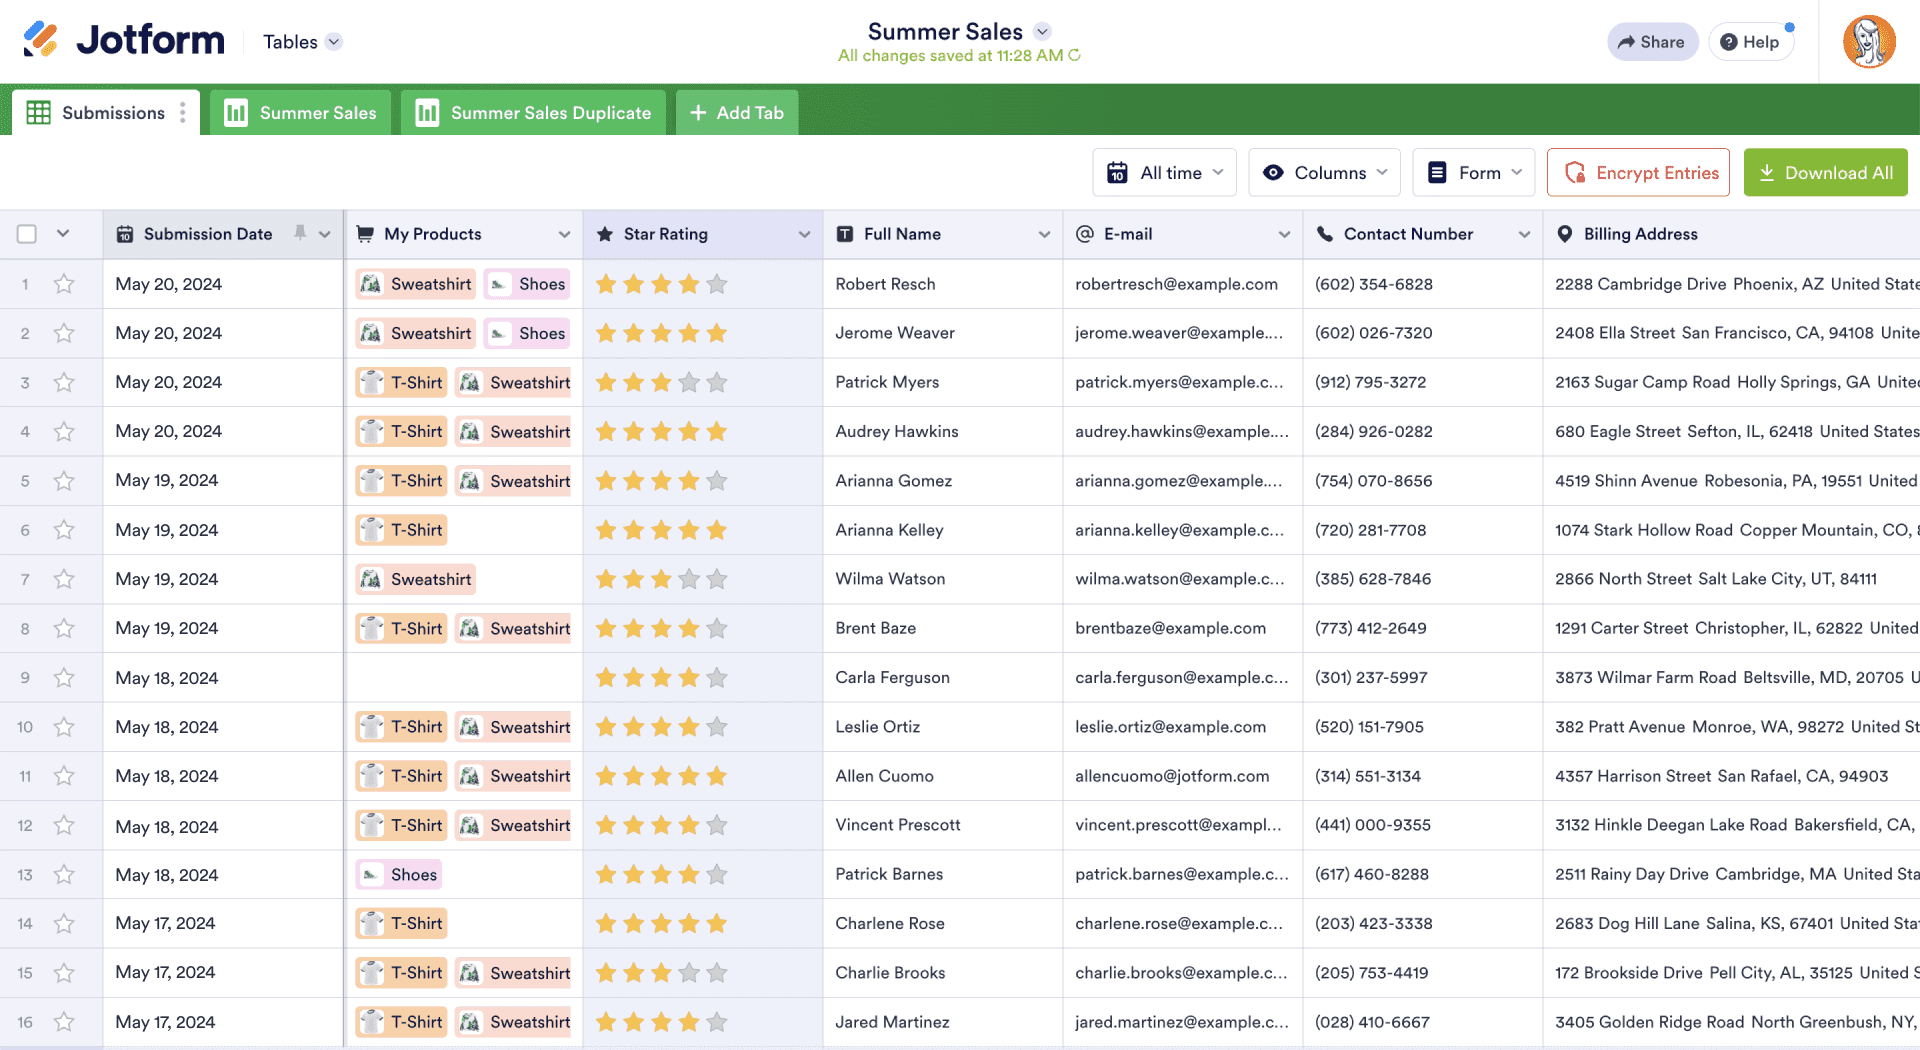The image size is (1920, 1050).
Task: Click the Star Rating column star icon
Action: coord(604,233)
